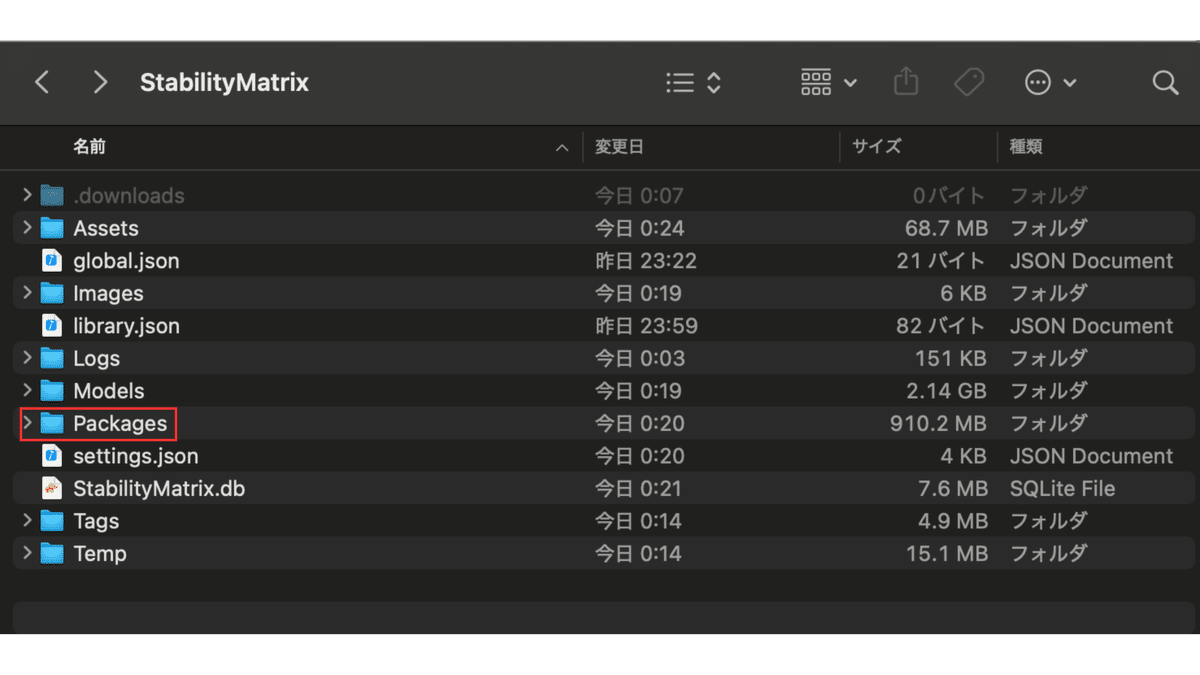Image resolution: width=1200 pixels, height=675 pixels.
Task: Click the search magnifier icon
Action: pos(1165,82)
